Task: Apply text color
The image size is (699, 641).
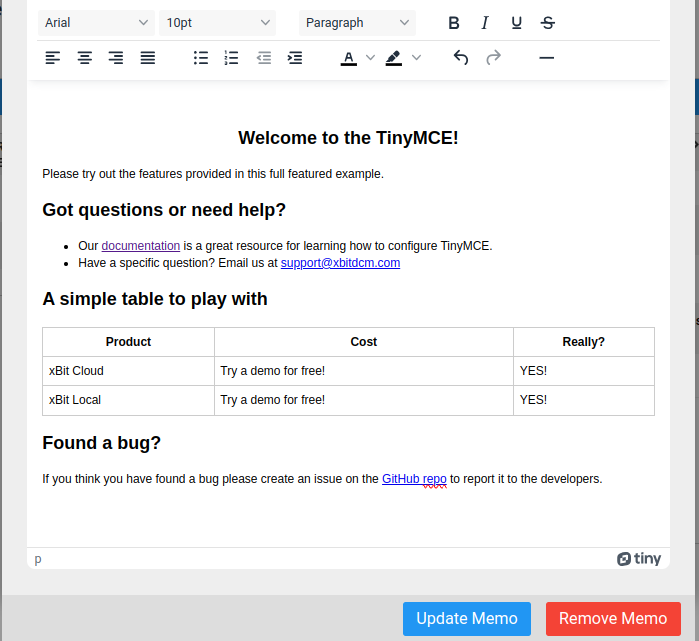Action: pyautogui.click(x=349, y=58)
